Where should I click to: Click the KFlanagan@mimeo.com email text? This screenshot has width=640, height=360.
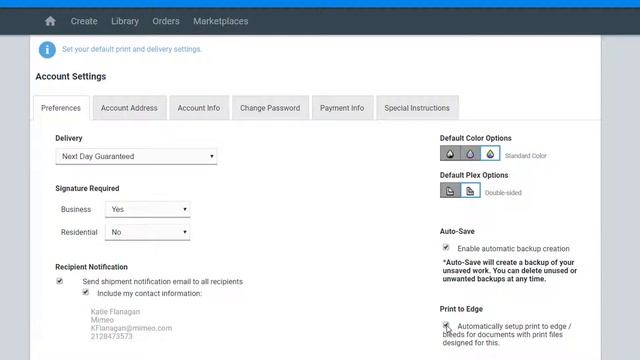pyautogui.click(x=131, y=328)
